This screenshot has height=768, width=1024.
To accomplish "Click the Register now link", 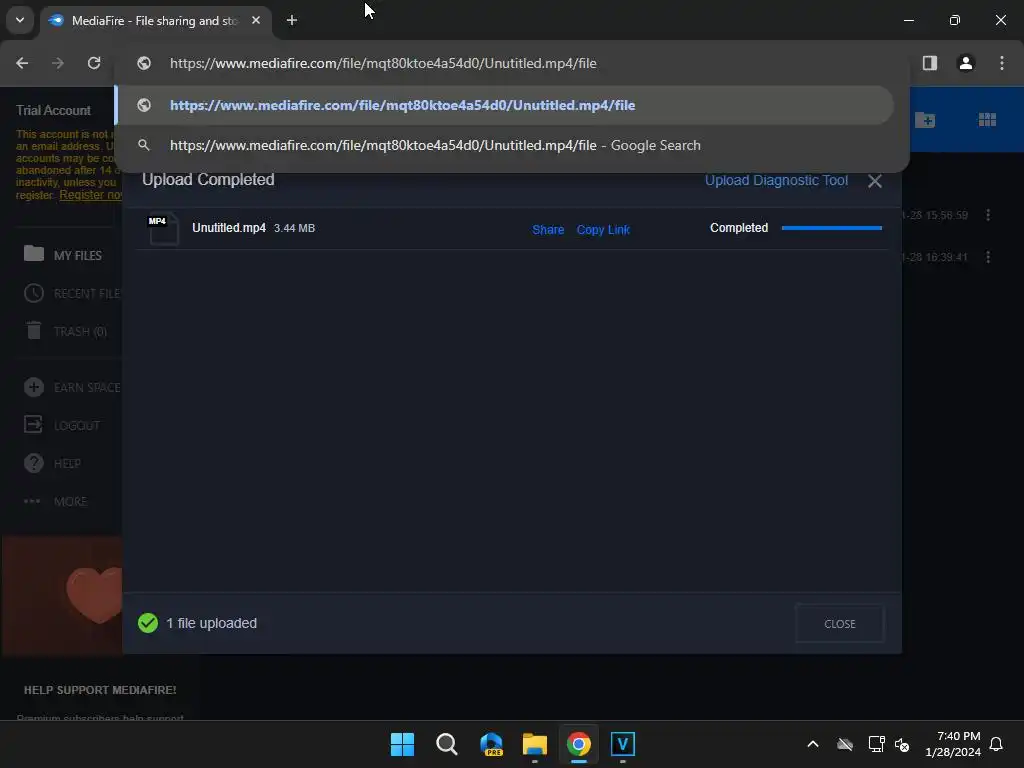I will coord(91,195).
